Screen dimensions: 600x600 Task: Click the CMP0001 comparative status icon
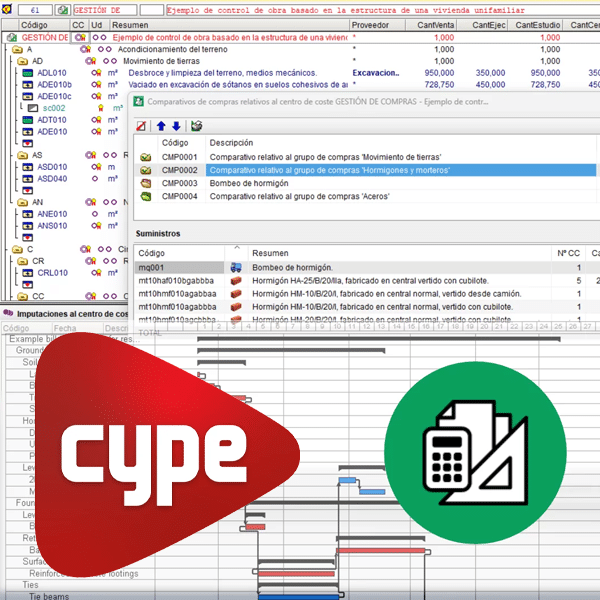pos(145,157)
